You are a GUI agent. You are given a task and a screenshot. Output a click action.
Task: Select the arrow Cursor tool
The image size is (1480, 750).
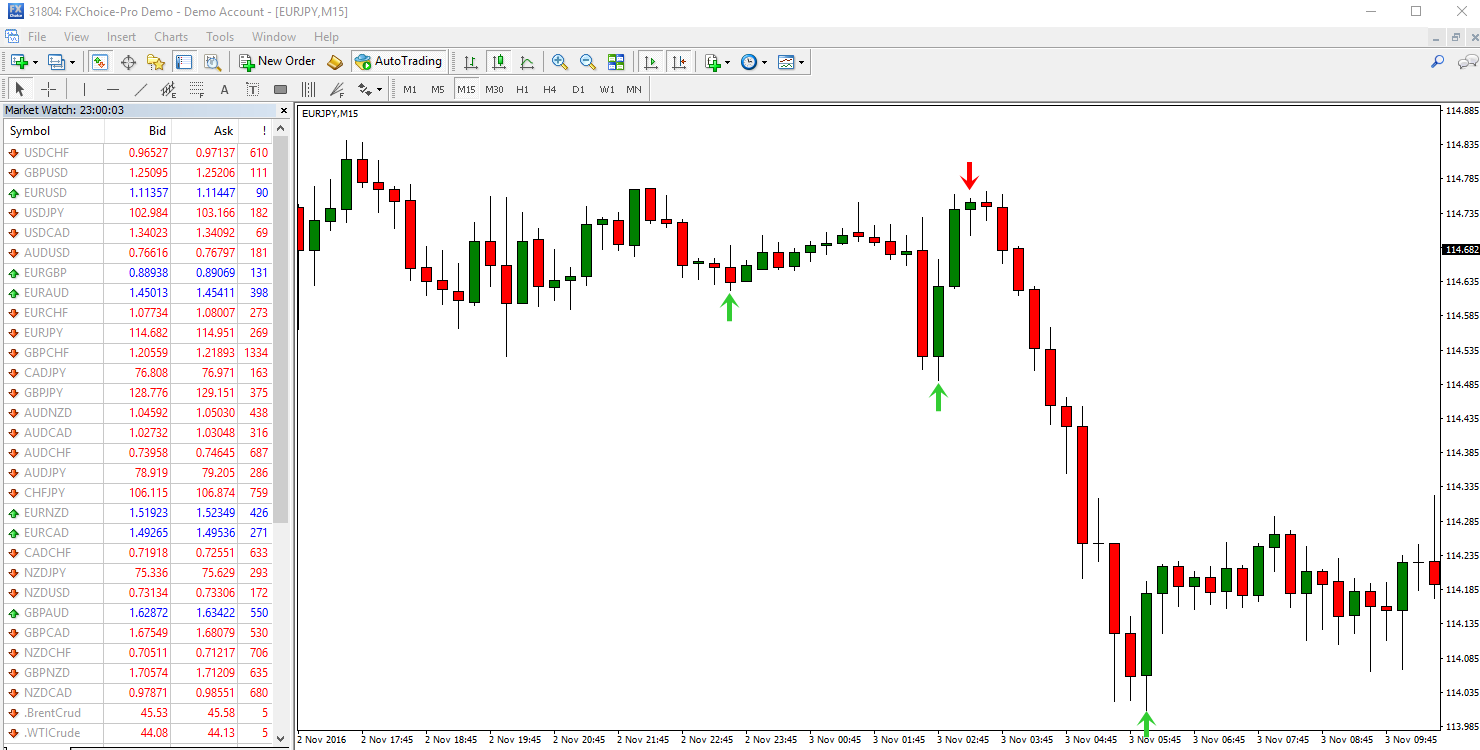coord(20,89)
